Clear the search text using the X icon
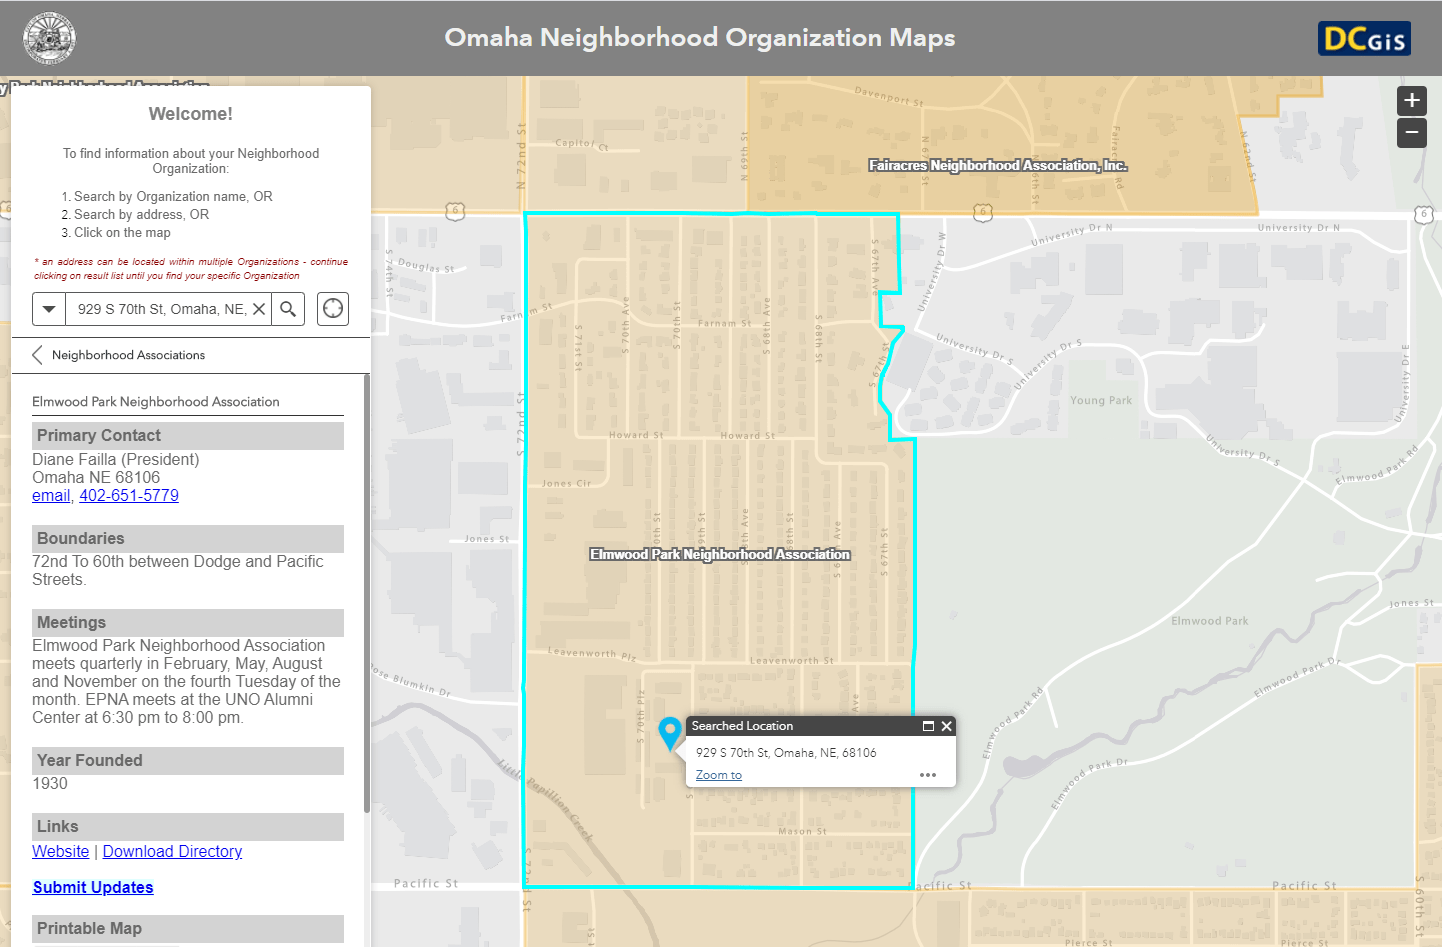 [x=259, y=308]
